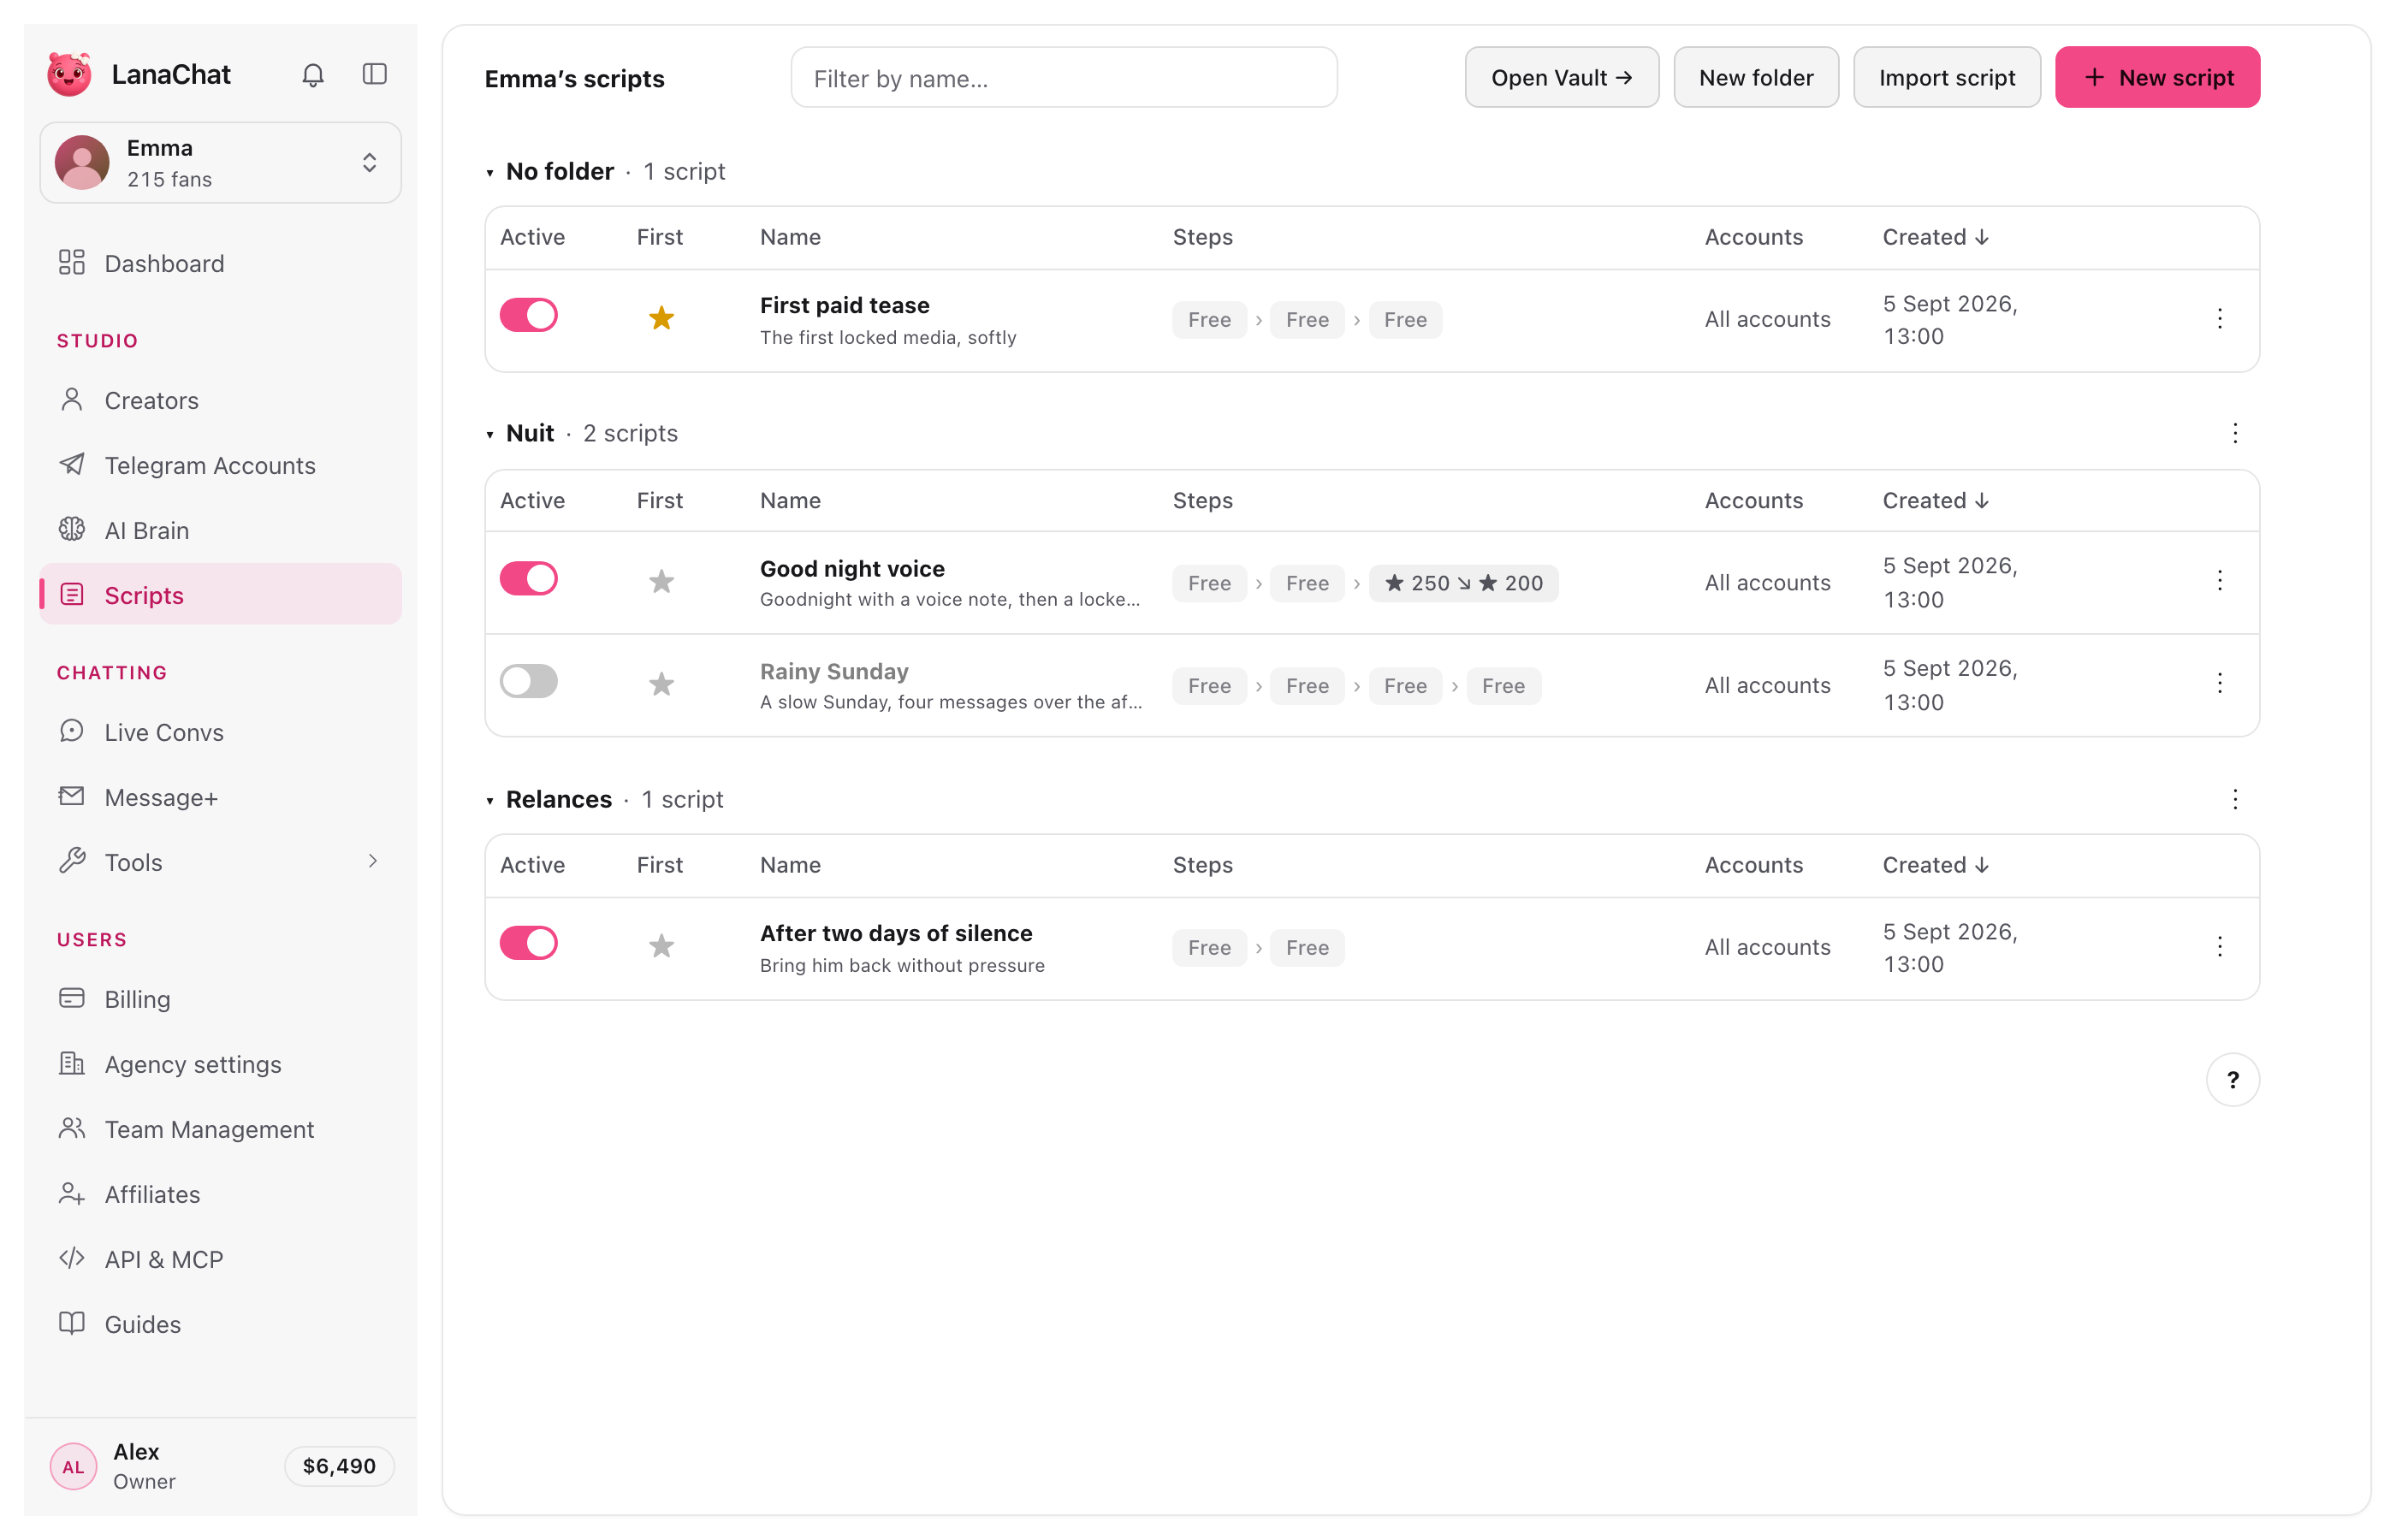The height and width of the screenshot is (1540, 2396).
Task: Open the Guides page
Action: (221, 1324)
